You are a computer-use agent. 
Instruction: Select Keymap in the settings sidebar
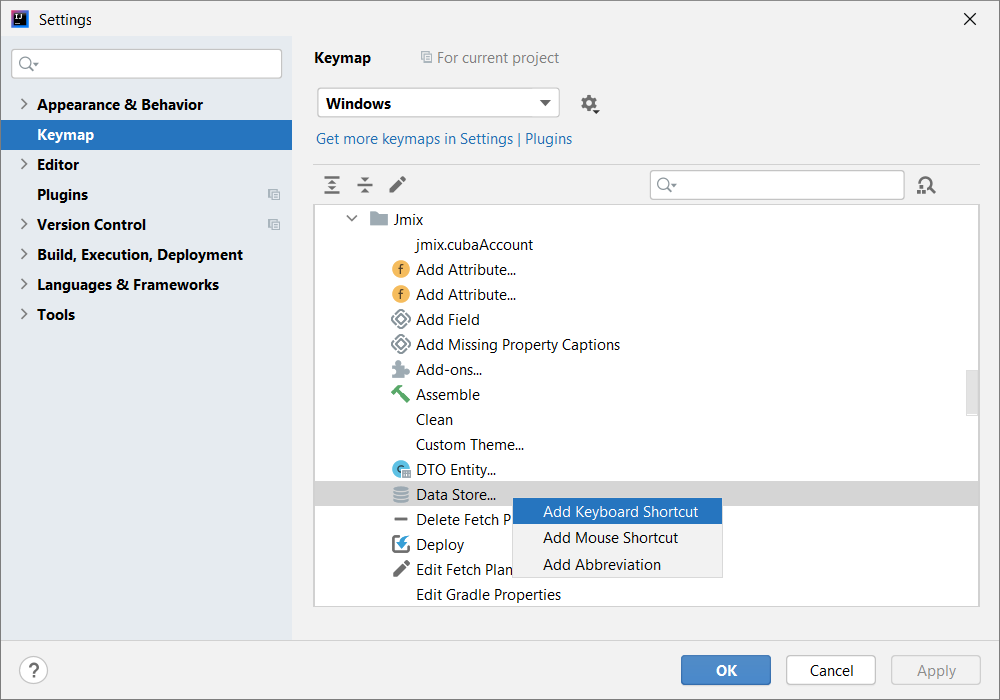coord(146,135)
